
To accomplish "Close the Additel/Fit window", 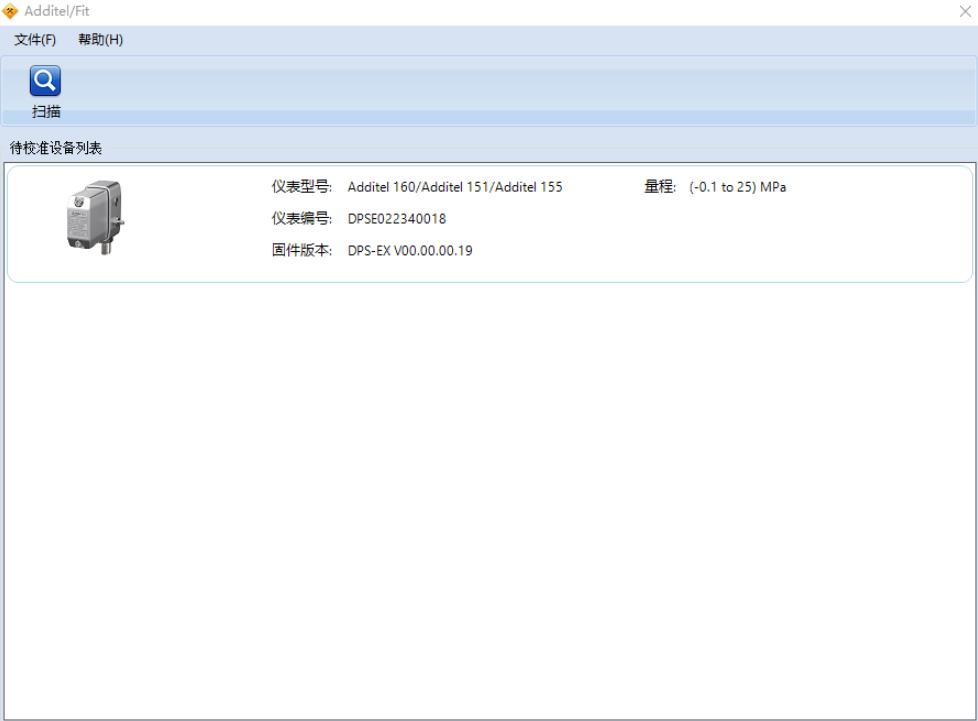I will [x=964, y=12].
